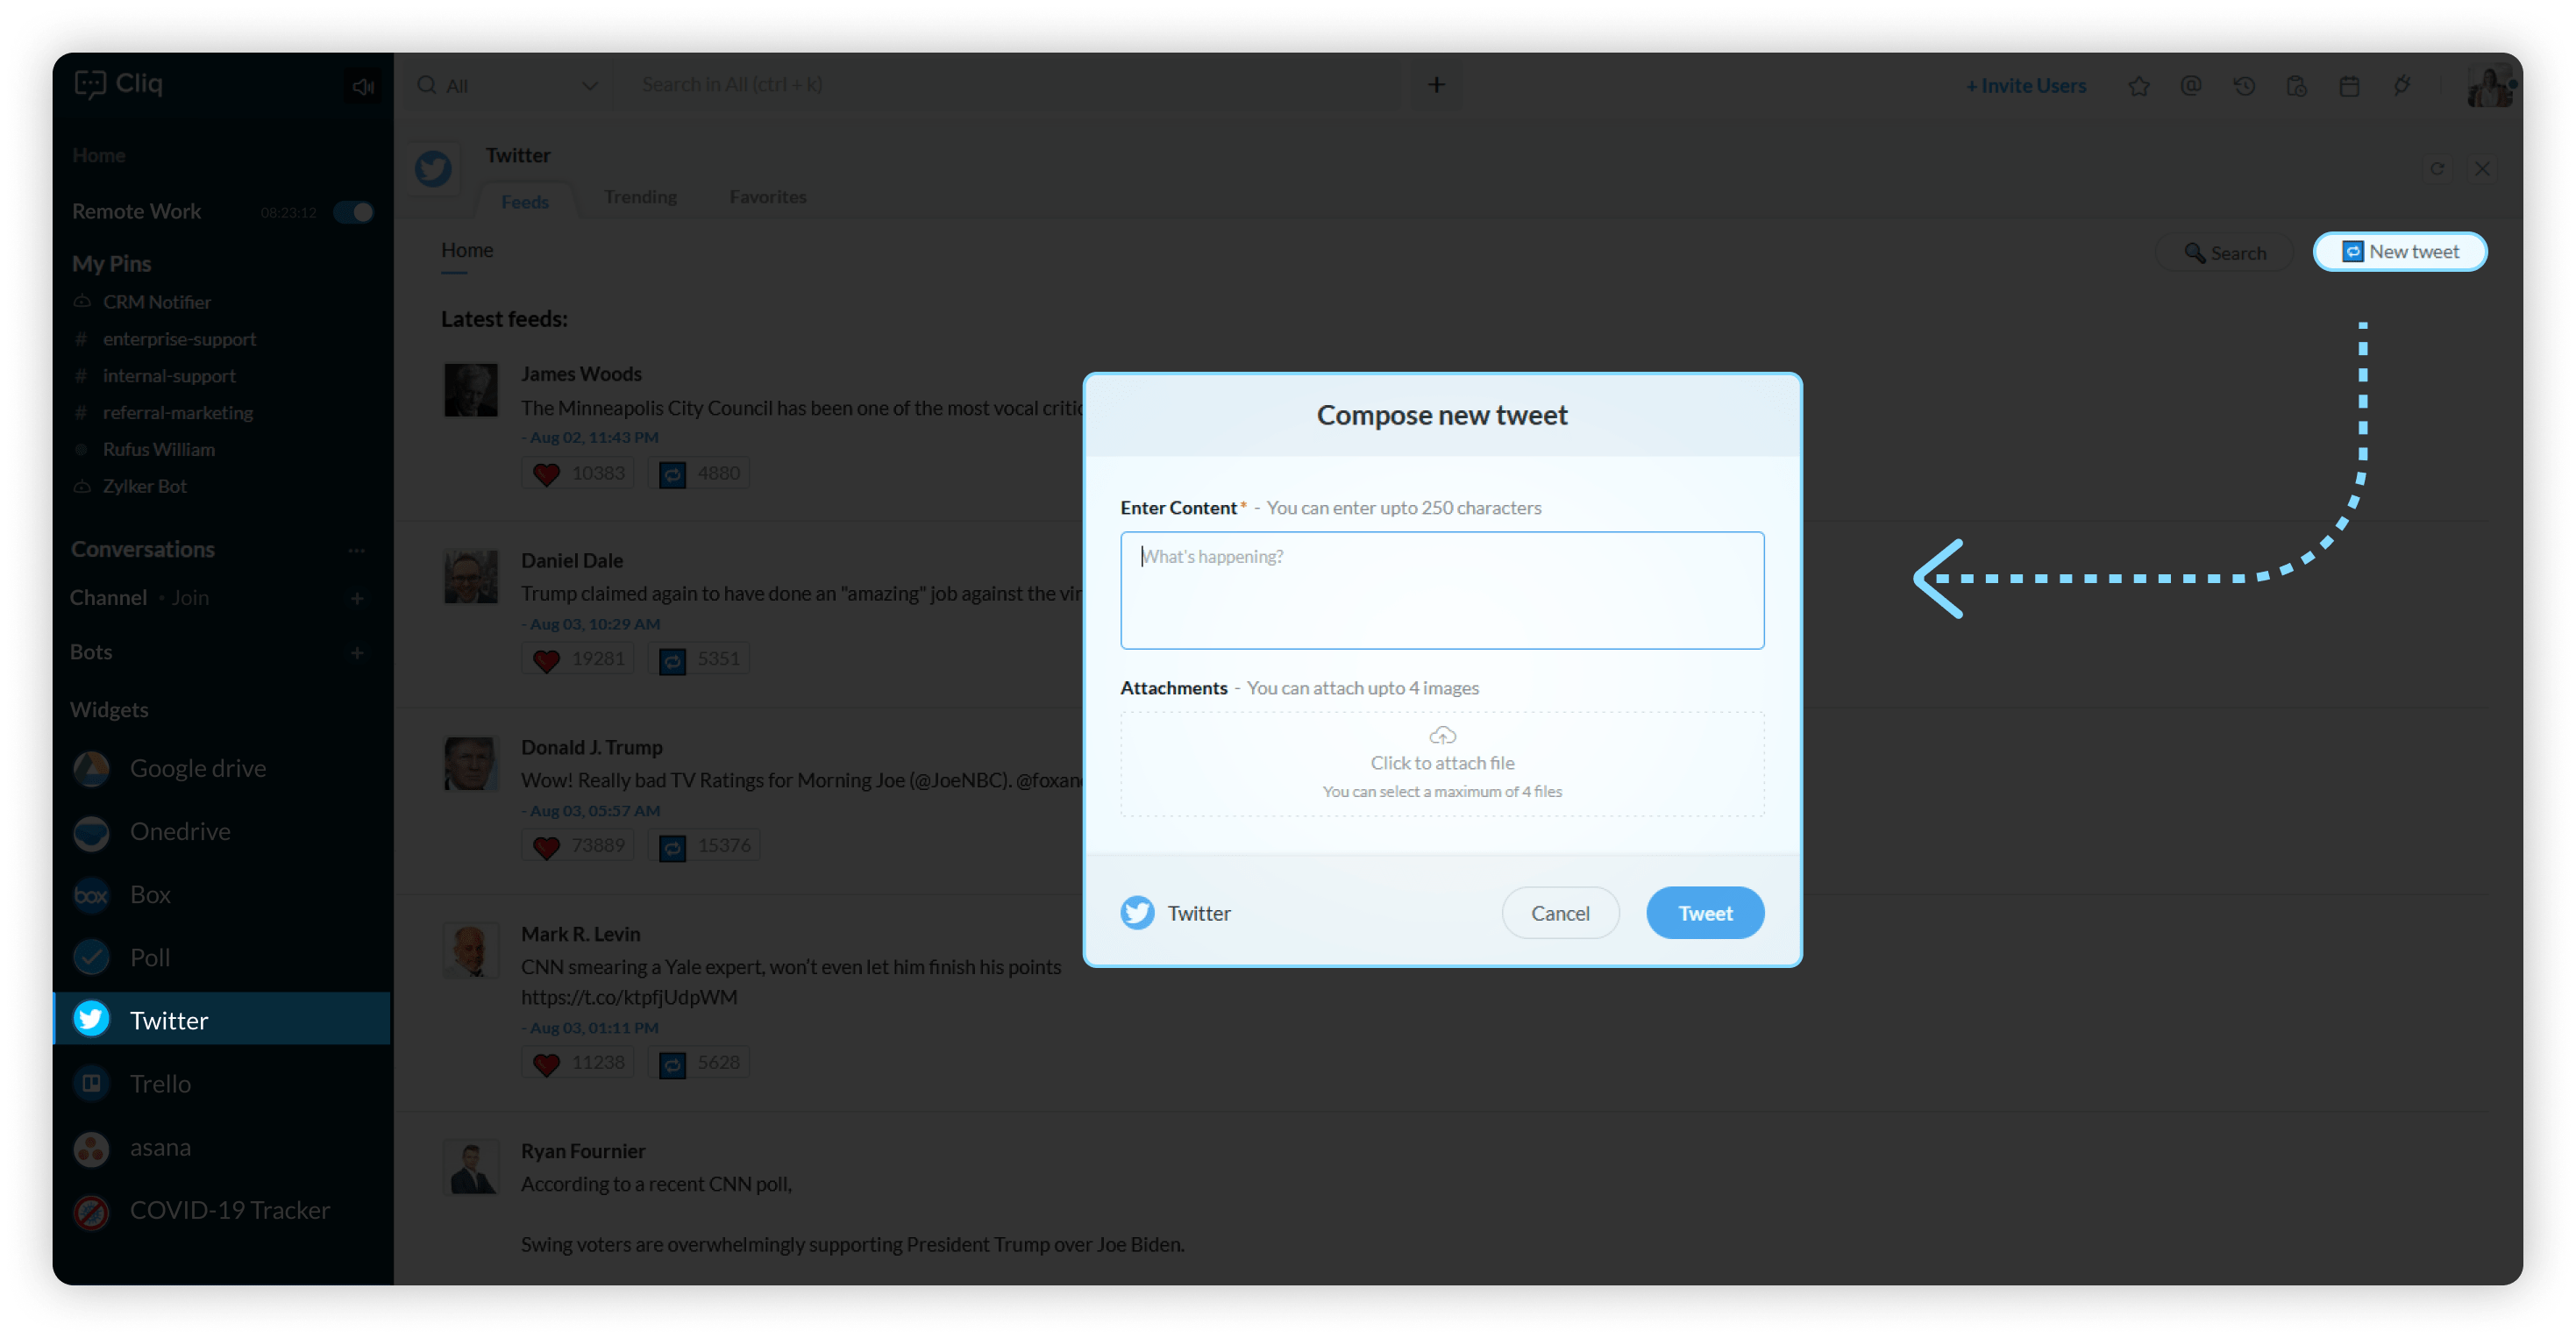This screenshot has height=1338, width=2576.
Task: Like James Woods tweet heart icon
Action: [x=546, y=474]
